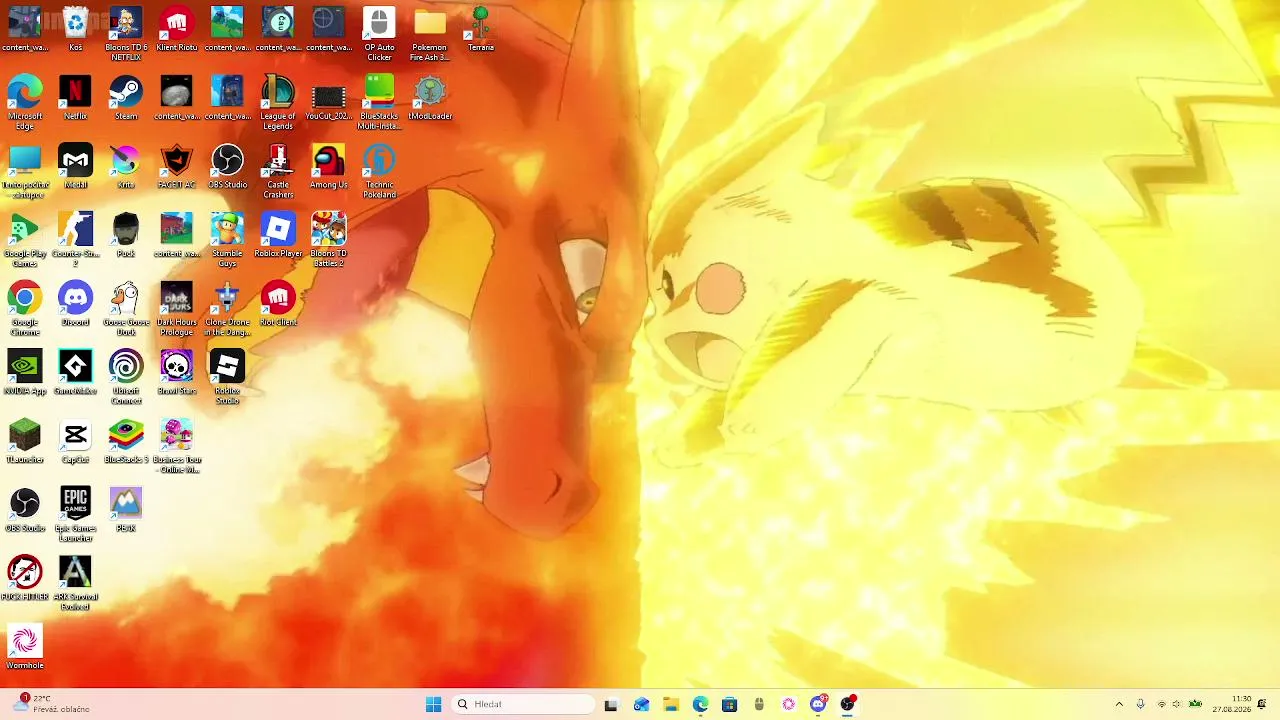Screen dimensions: 1280x720
Task: Switch to OBS Studio on taskbar
Action: point(848,705)
